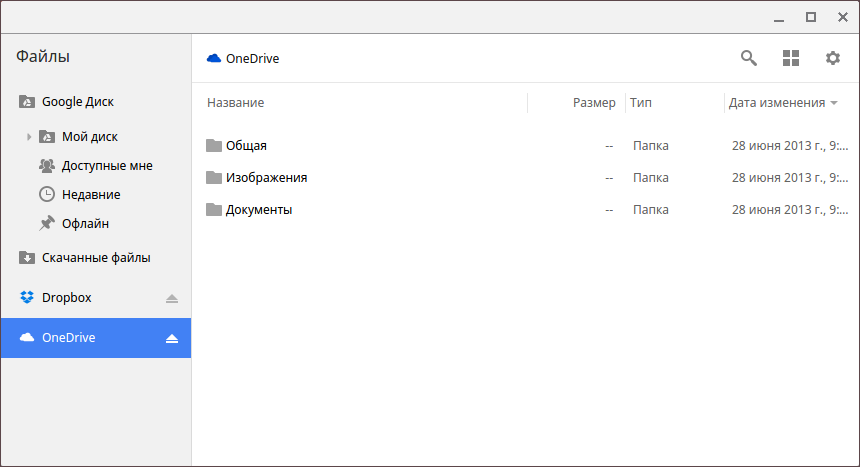
Task: Open the settings gear menu
Action: tap(833, 58)
